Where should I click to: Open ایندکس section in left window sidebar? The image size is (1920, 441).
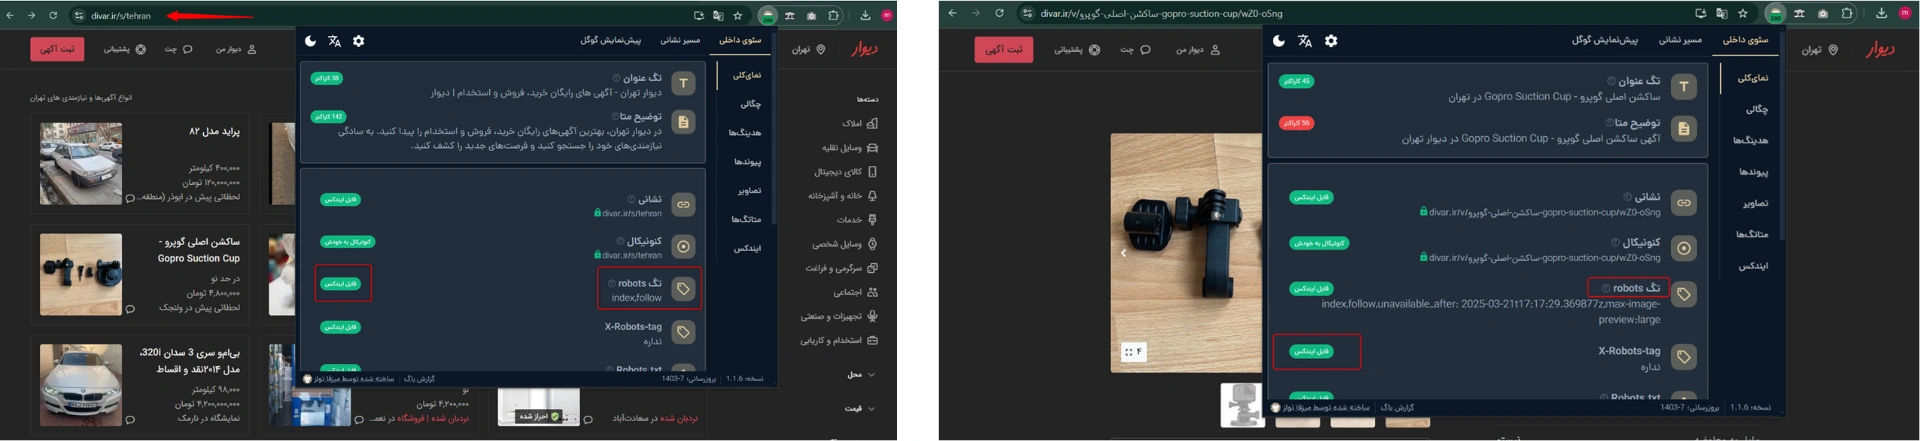pyautogui.click(x=748, y=248)
